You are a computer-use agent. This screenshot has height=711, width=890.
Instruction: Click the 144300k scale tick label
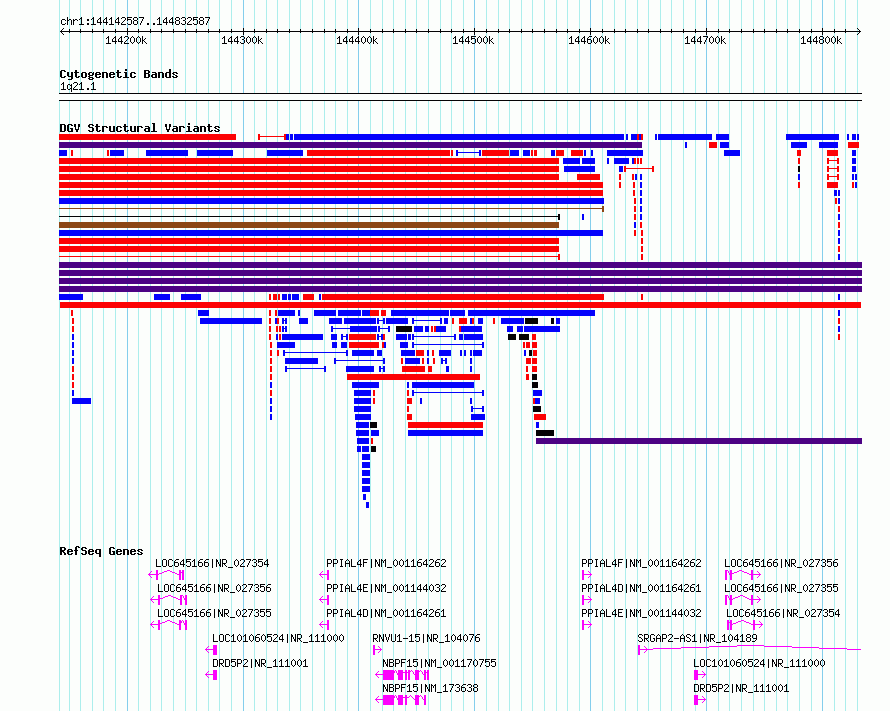coord(242,40)
